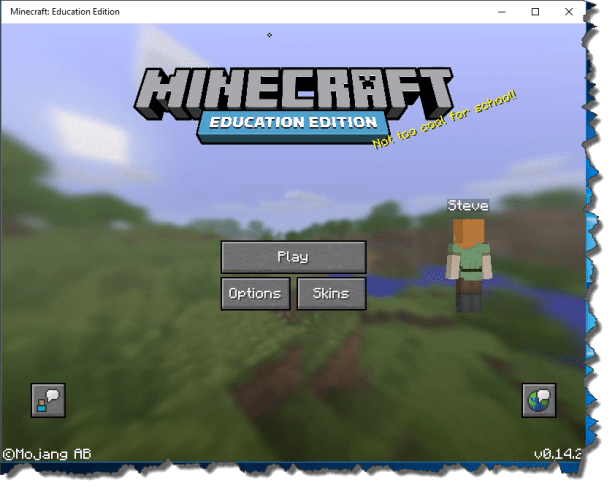Select the Steve character model
The image size is (615, 491).
point(469,266)
